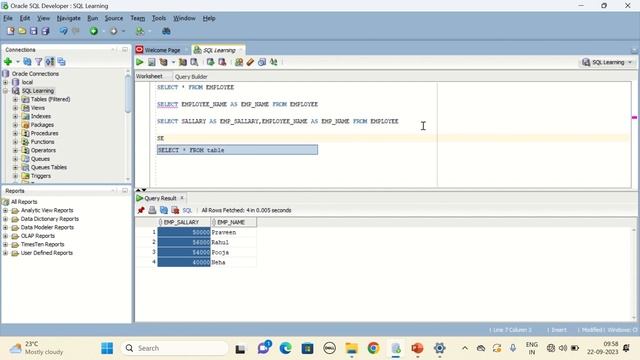
Task: Click the SQL History icon in worksheet toolbar
Action: click(262, 62)
